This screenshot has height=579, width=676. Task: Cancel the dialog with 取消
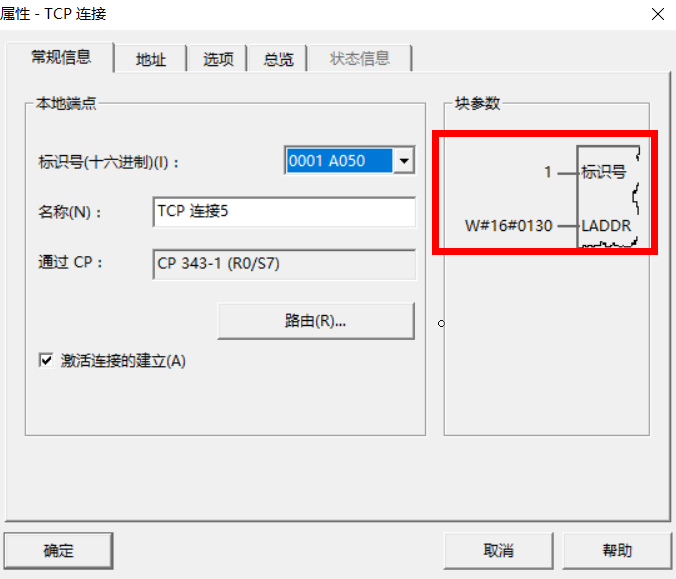click(x=498, y=550)
